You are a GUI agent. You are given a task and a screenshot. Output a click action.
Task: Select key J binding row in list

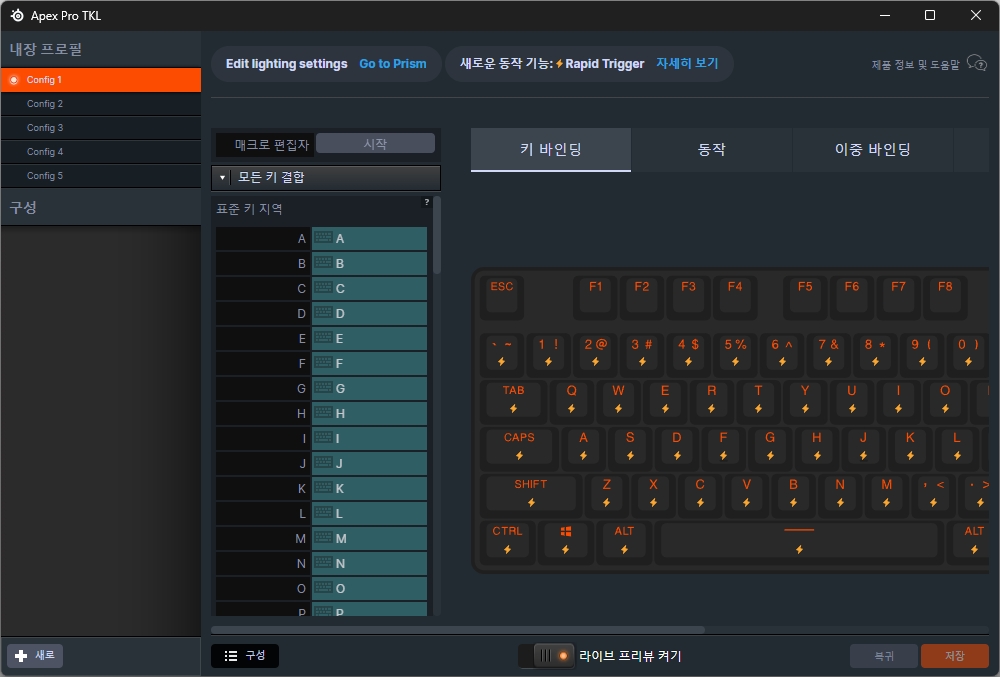click(321, 463)
